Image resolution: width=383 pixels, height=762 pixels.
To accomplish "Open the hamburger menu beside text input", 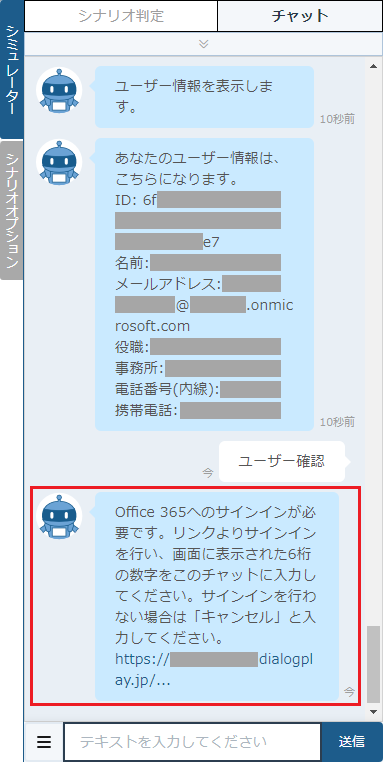I will 44,742.
